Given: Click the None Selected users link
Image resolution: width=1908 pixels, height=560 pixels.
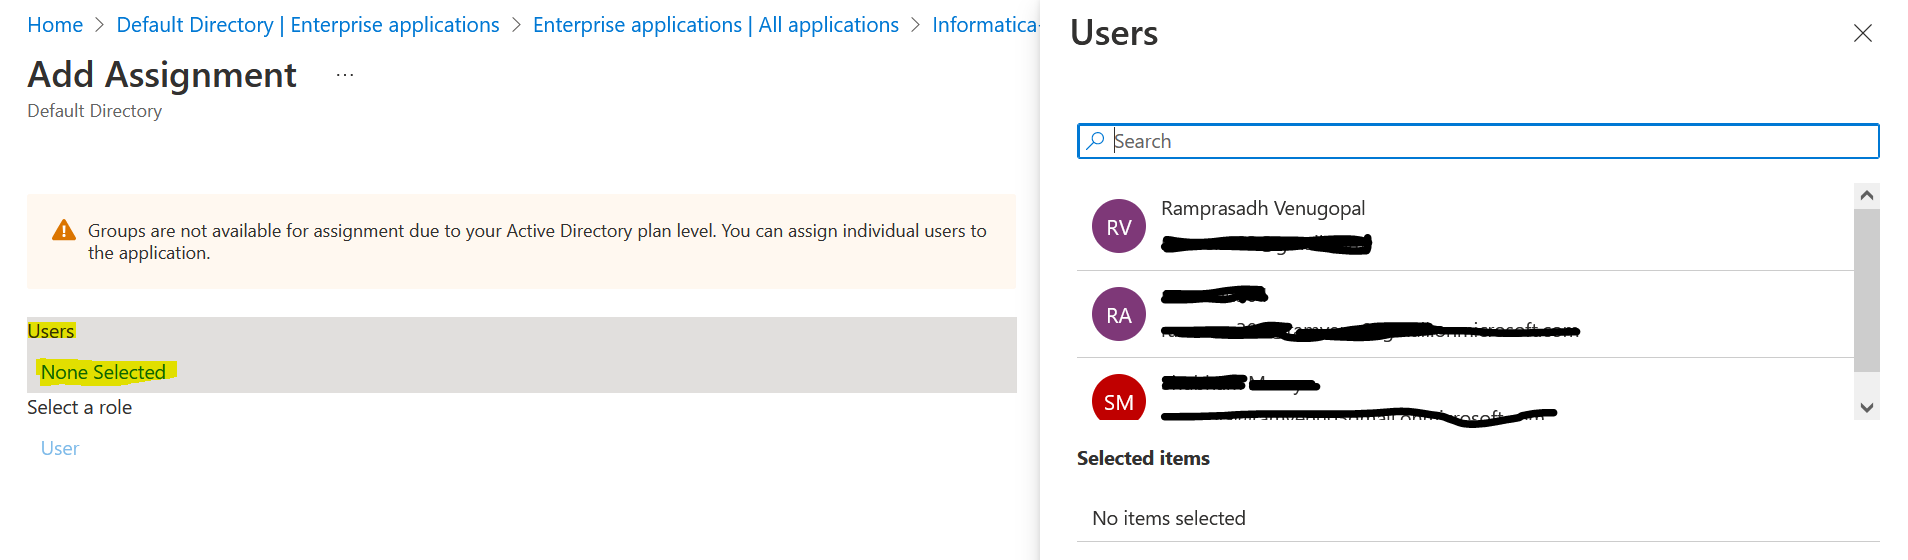Looking at the screenshot, I should point(103,372).
